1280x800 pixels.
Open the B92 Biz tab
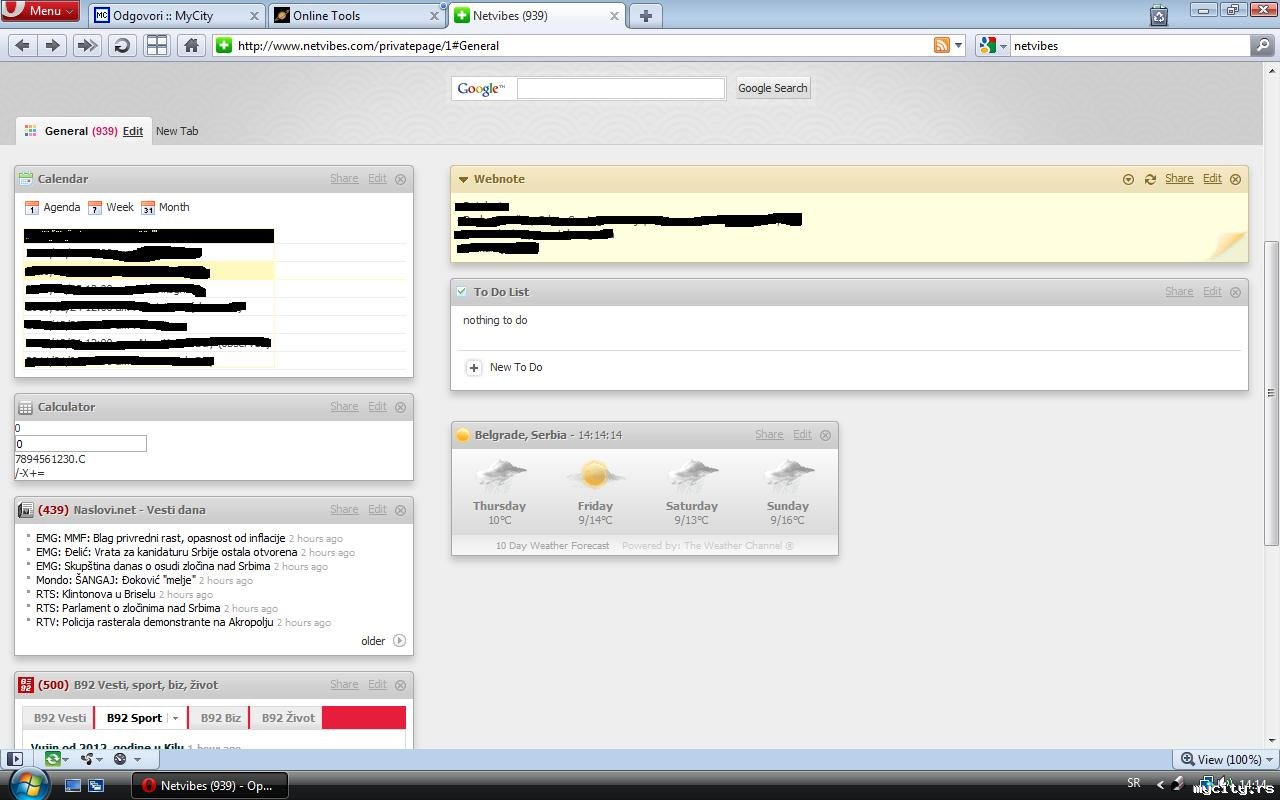tap(220, 718)
